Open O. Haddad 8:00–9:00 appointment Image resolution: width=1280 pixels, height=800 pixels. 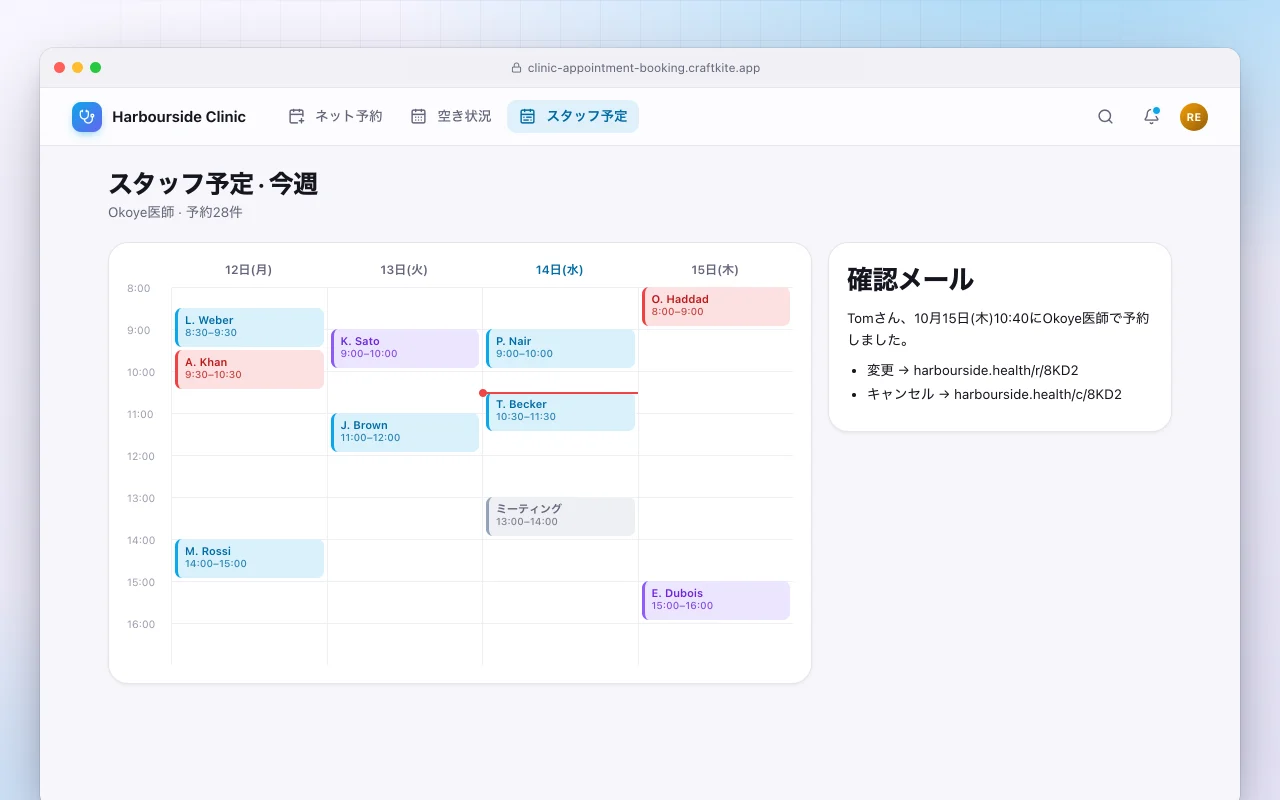tap(716, 306)
